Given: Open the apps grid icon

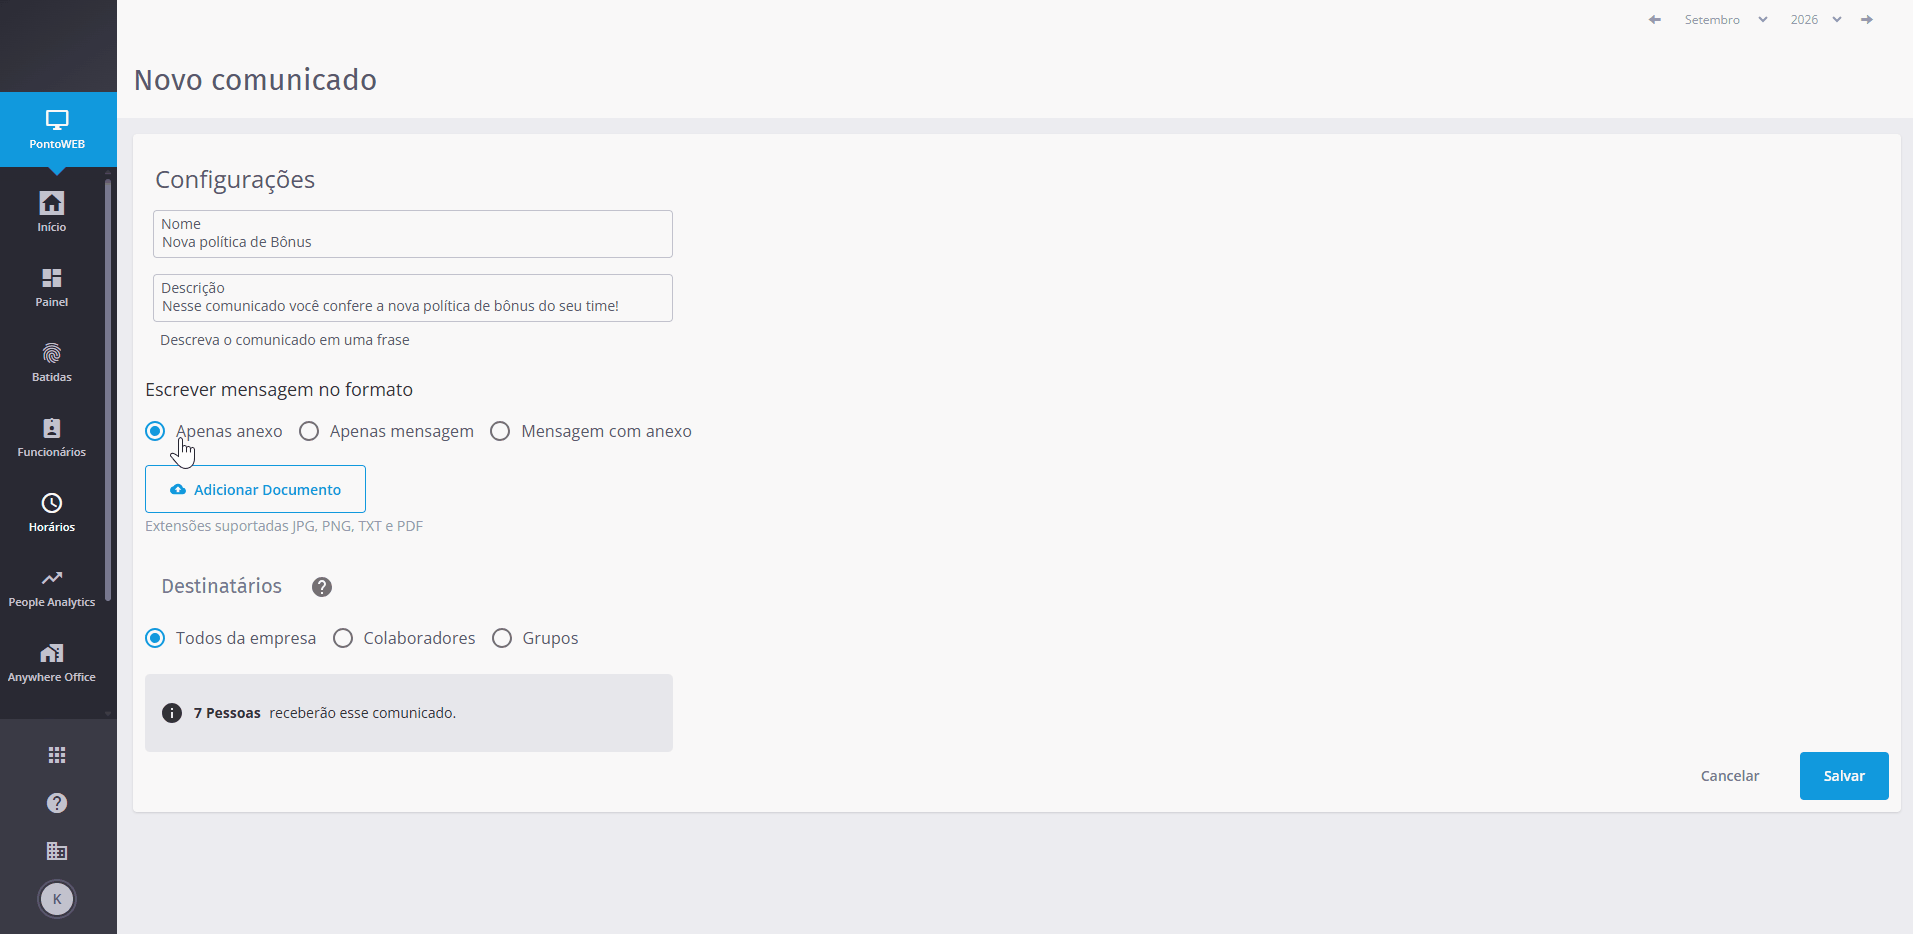Looking at the screenshot, I should coord(57,755).
